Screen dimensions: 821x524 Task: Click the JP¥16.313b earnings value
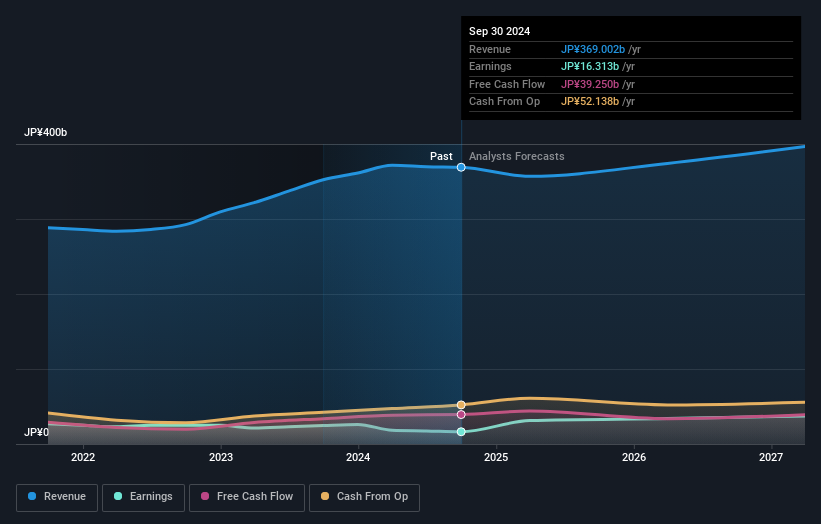pyautogui.click(x=590, y=66)
